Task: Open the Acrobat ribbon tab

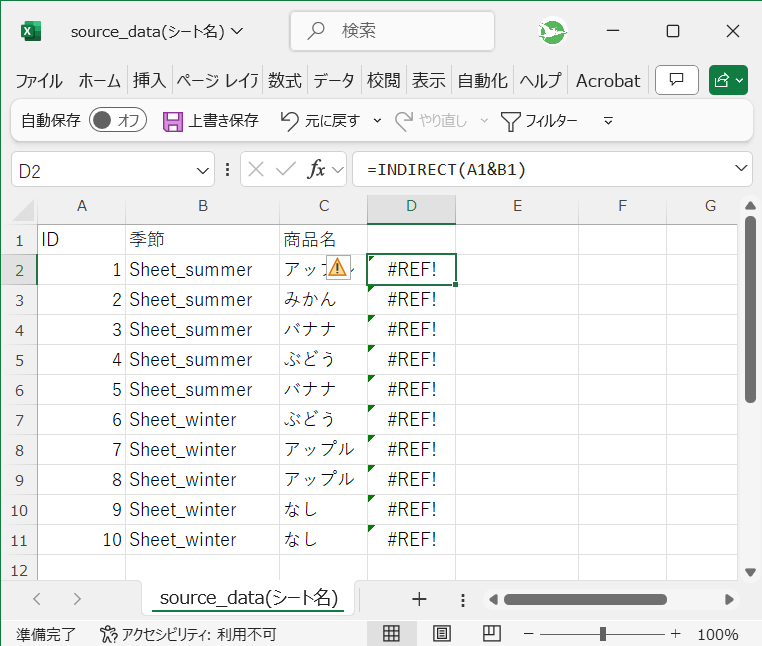Action: click(608, 81)
